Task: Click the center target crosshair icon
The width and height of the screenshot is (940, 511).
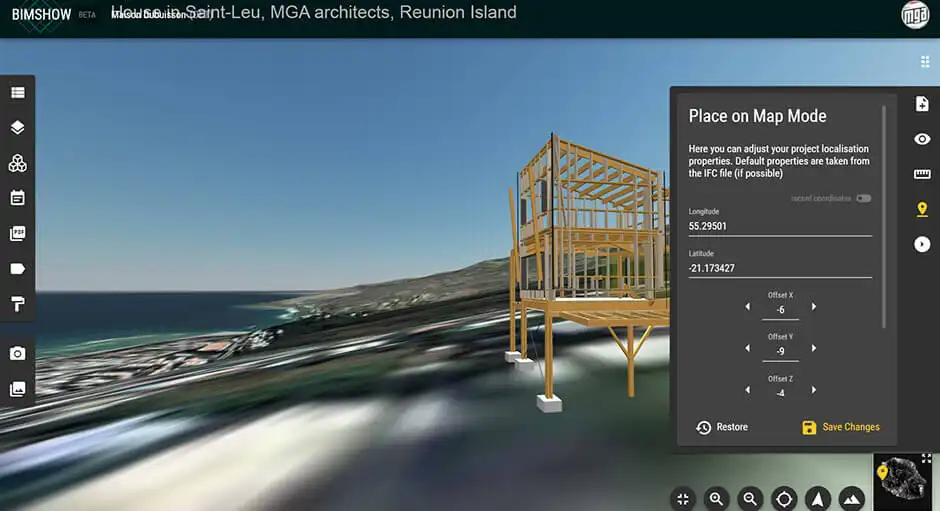Action: pyautogui.click(x=784, y=499)
